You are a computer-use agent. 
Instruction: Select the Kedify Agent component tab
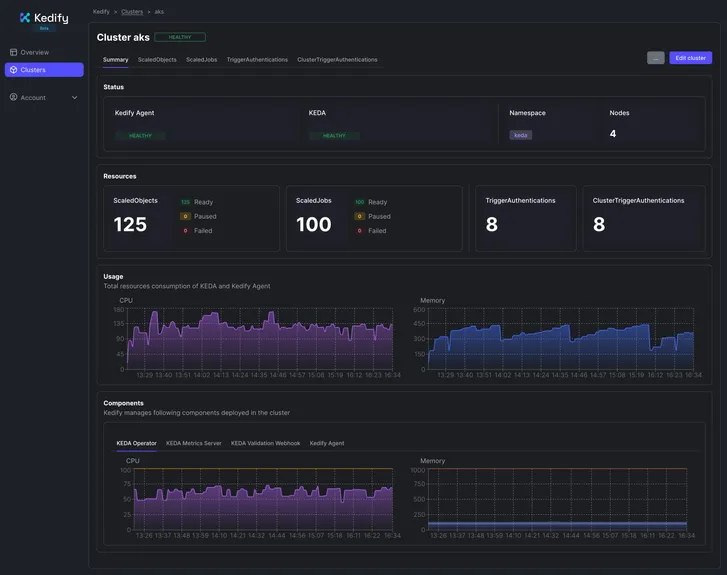(326, 443)
